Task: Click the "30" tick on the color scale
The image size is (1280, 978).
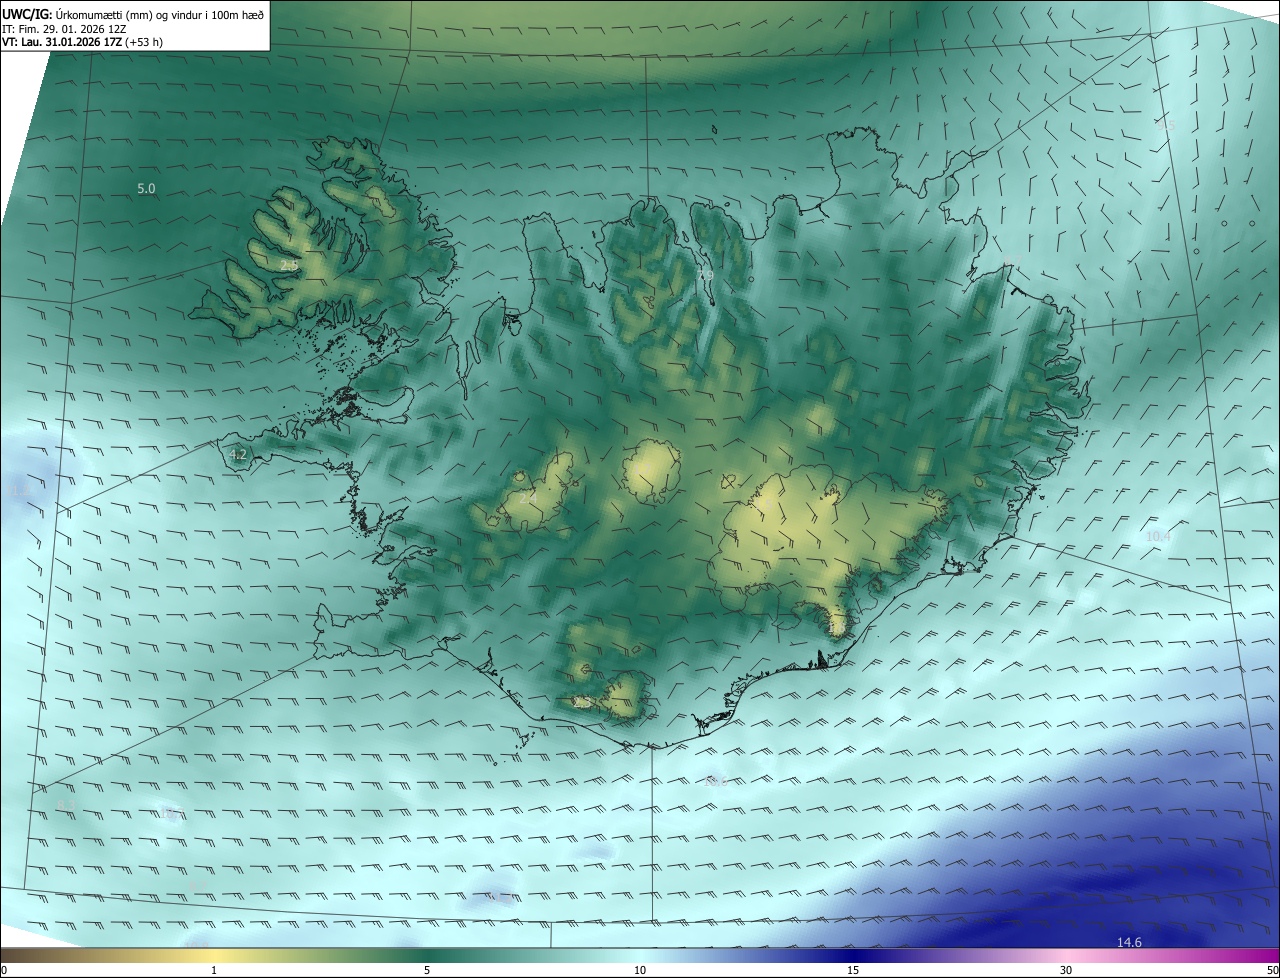Action: pos(1066,969)
